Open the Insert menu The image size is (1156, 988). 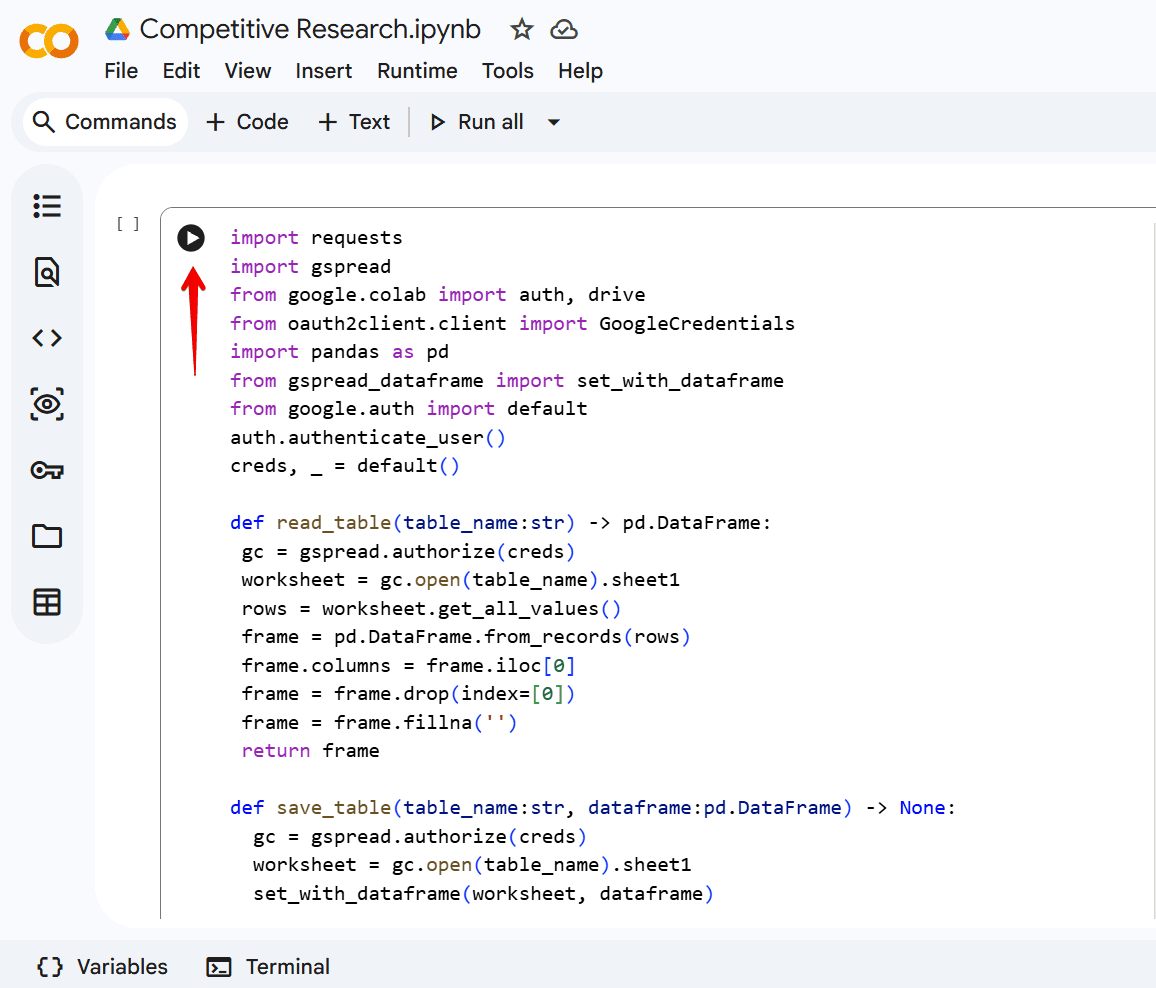(x=324, y=71)
